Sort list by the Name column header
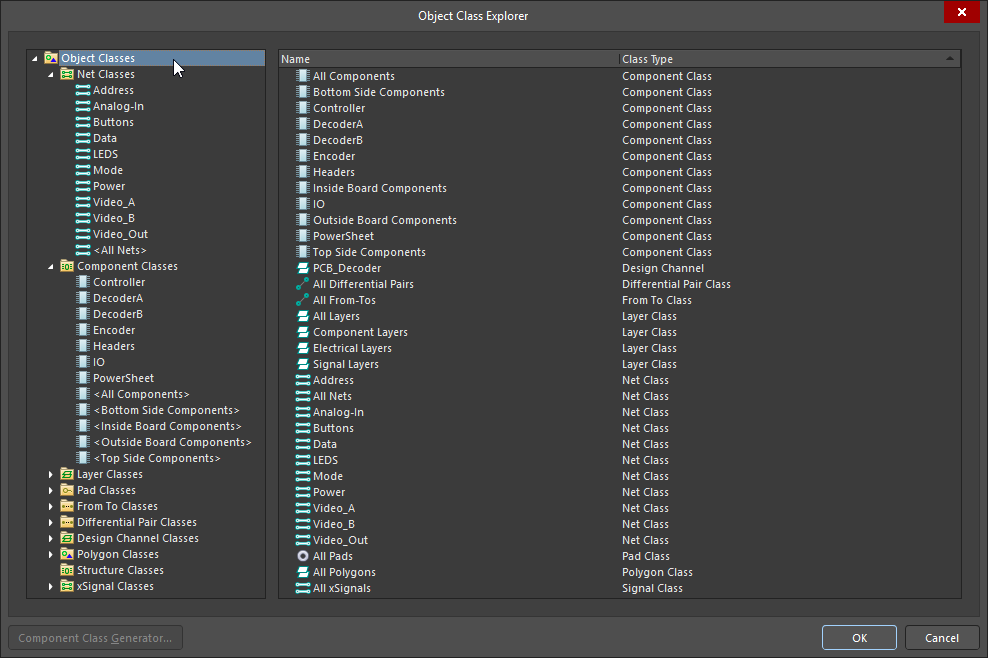988x658 pixels. tap(449, 59)
